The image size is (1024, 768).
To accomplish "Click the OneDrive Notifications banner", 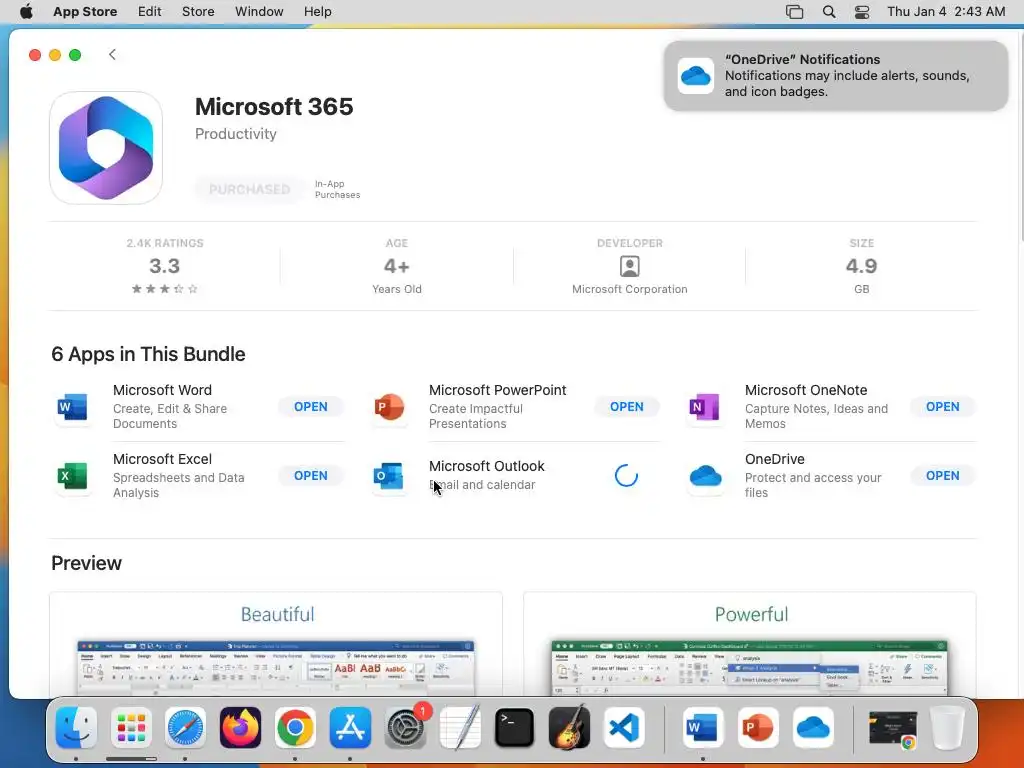I will pyautogui.click(x=836, y=76).
